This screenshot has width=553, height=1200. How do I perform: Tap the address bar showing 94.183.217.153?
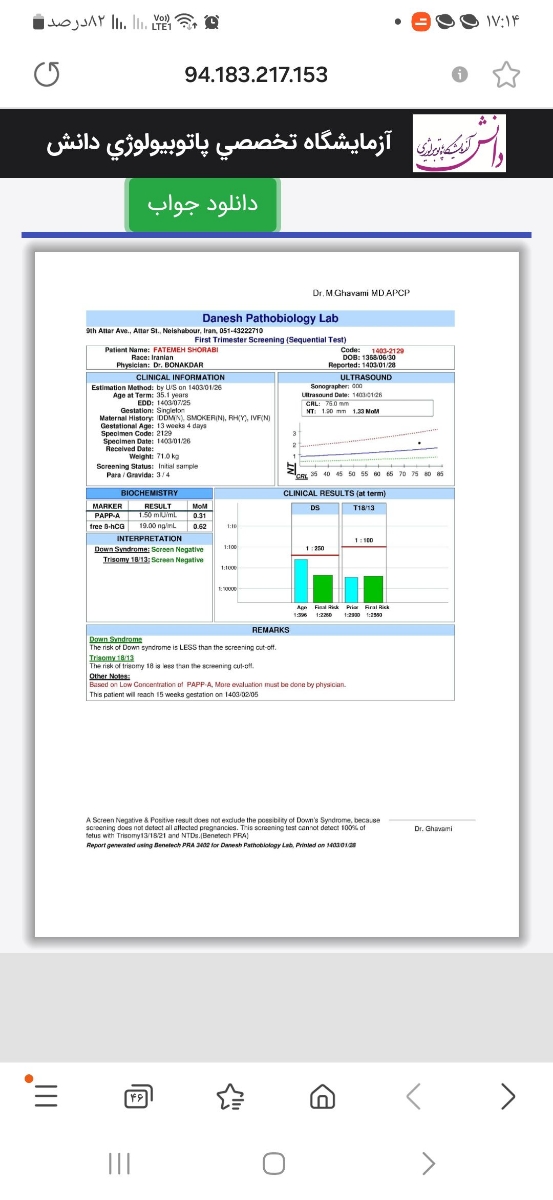[256, 75]
